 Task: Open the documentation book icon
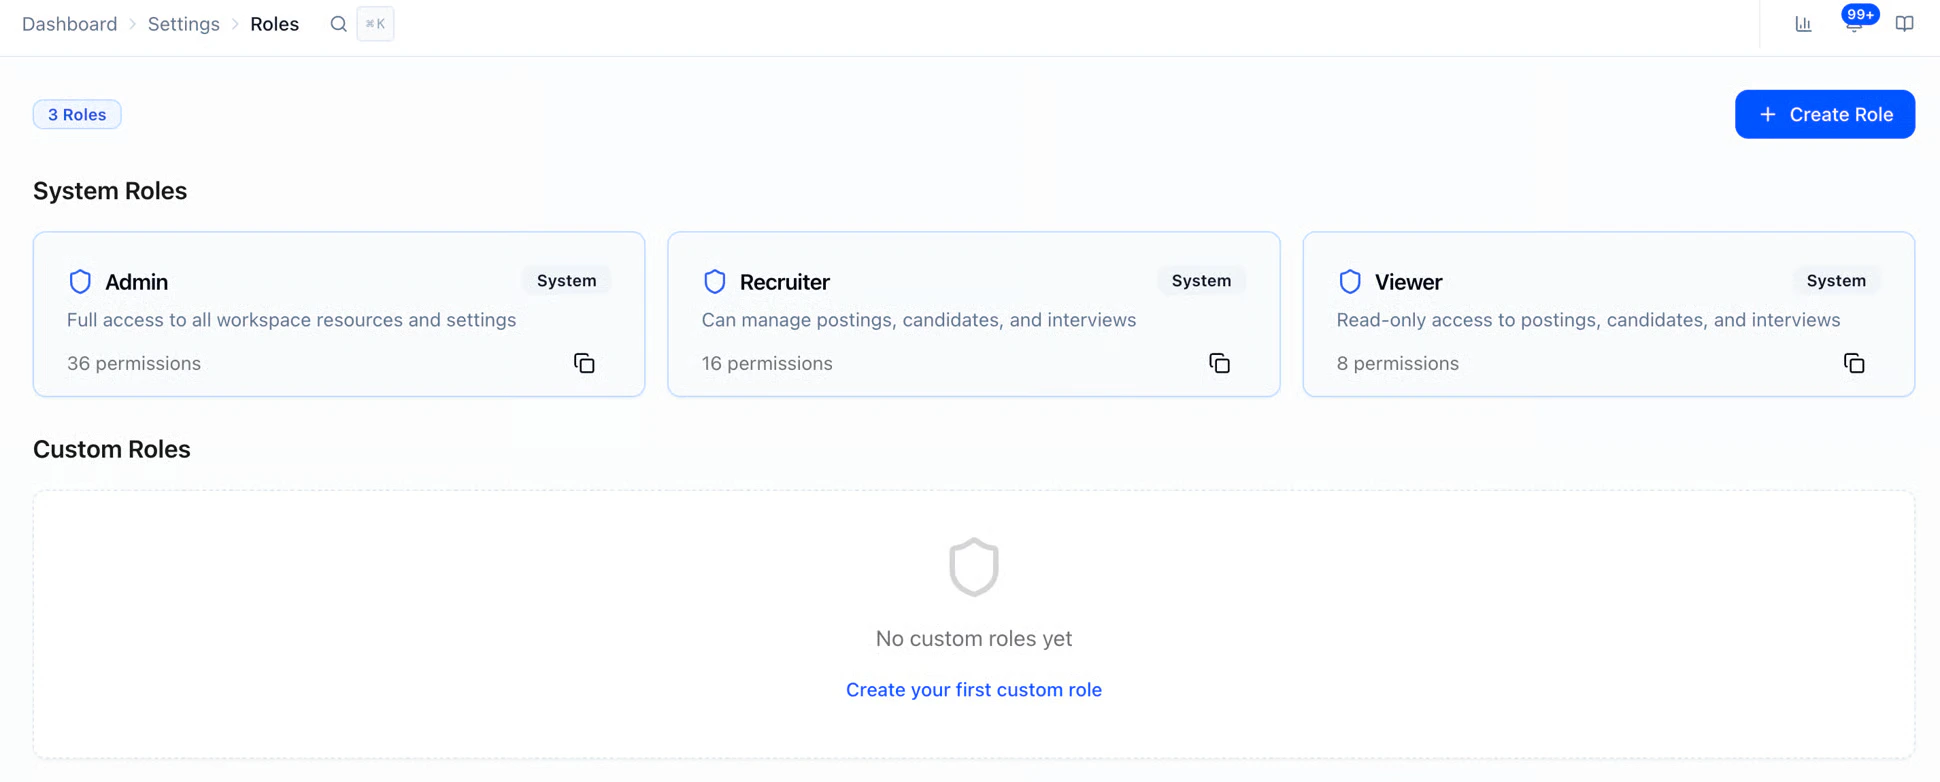click(x=1905, y=24)
